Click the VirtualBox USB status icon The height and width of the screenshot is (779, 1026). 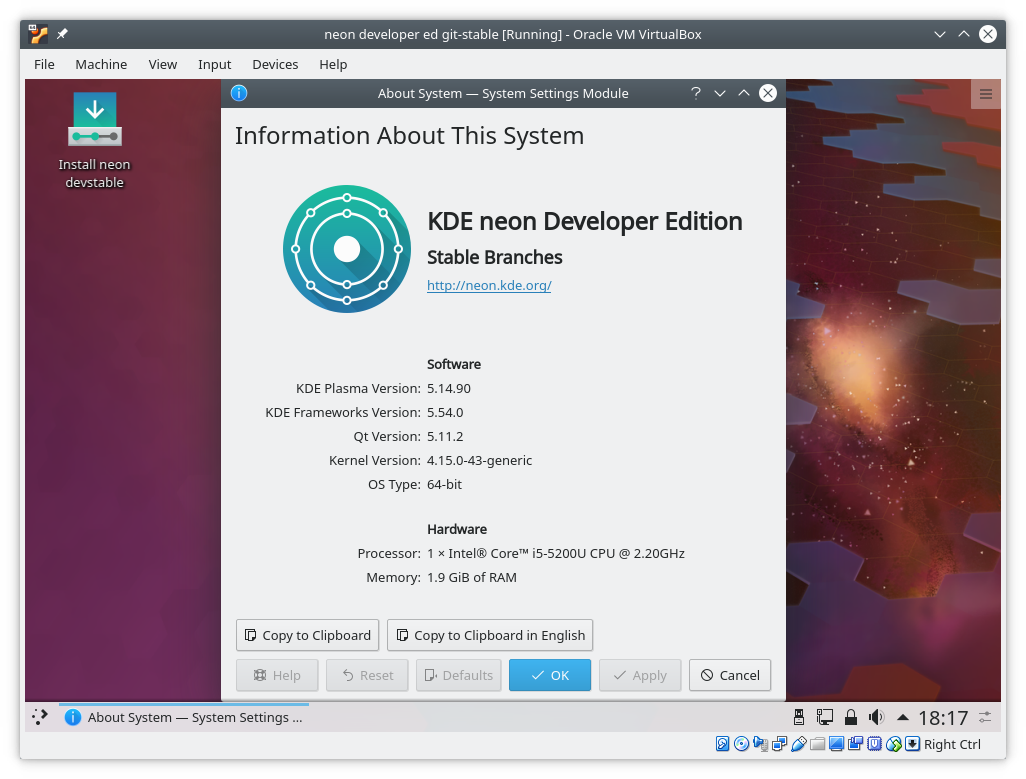(x=798, y=744)
